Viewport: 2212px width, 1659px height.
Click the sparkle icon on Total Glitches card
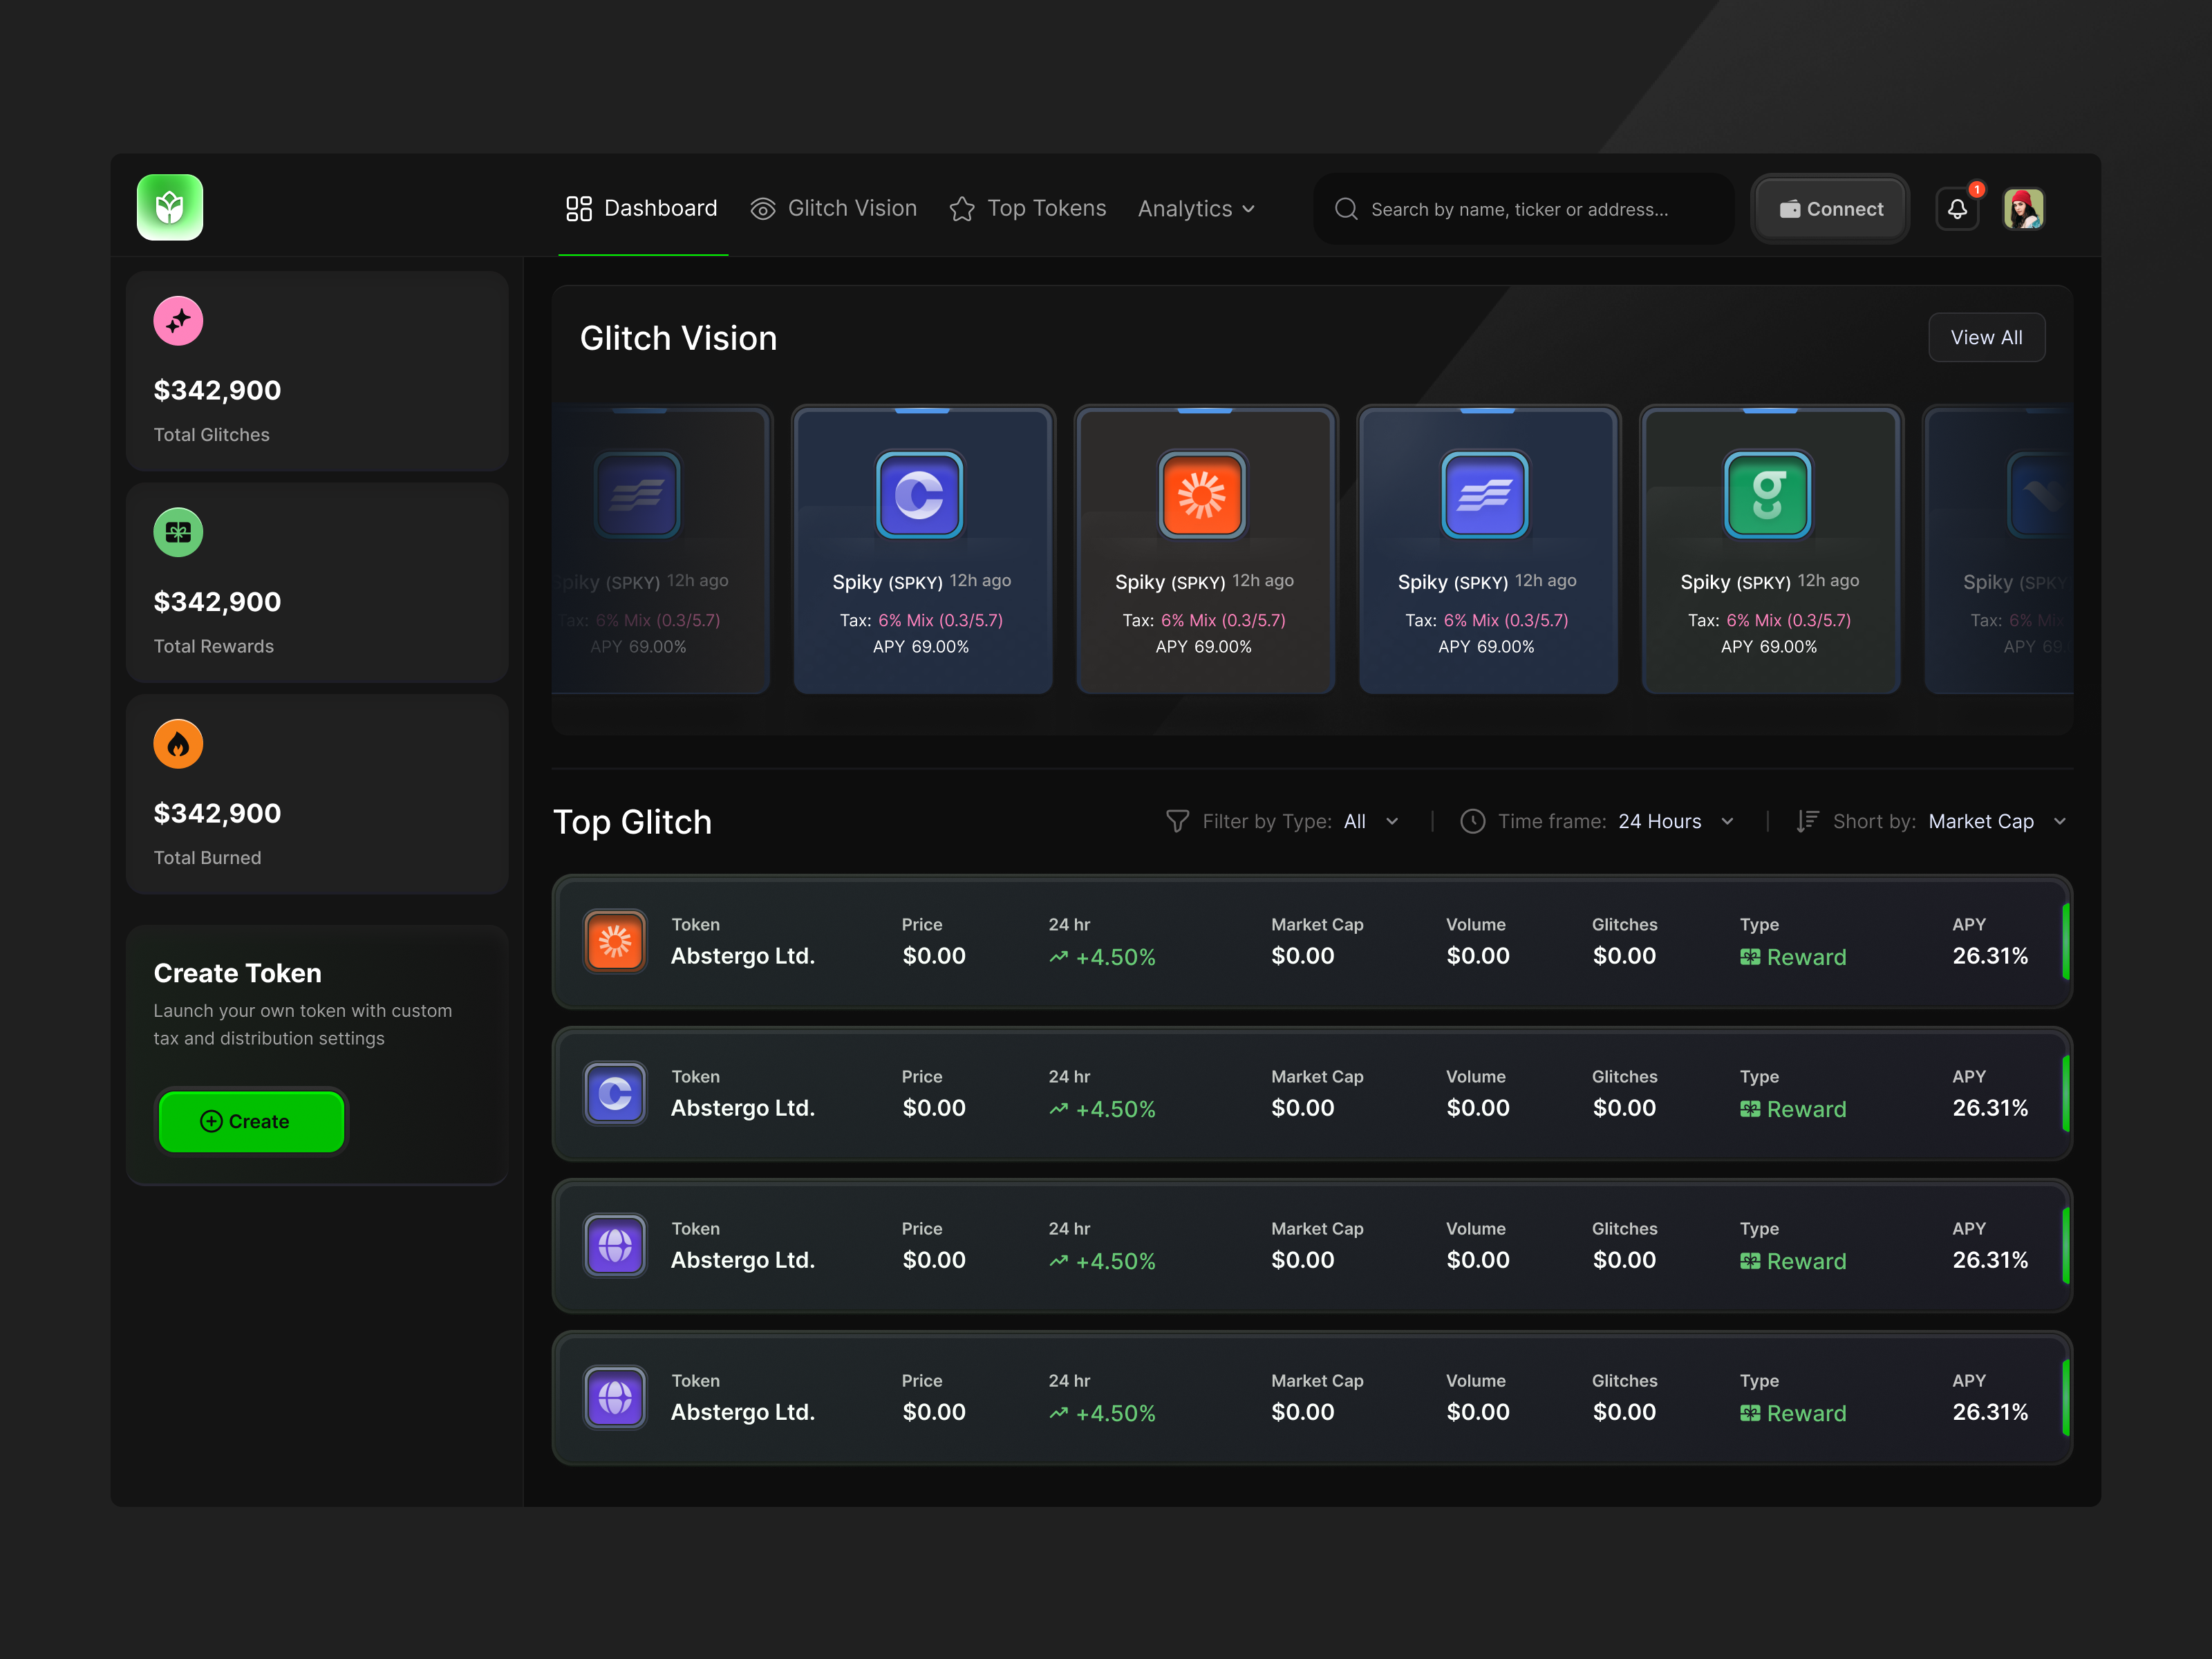tap(178, 321)
